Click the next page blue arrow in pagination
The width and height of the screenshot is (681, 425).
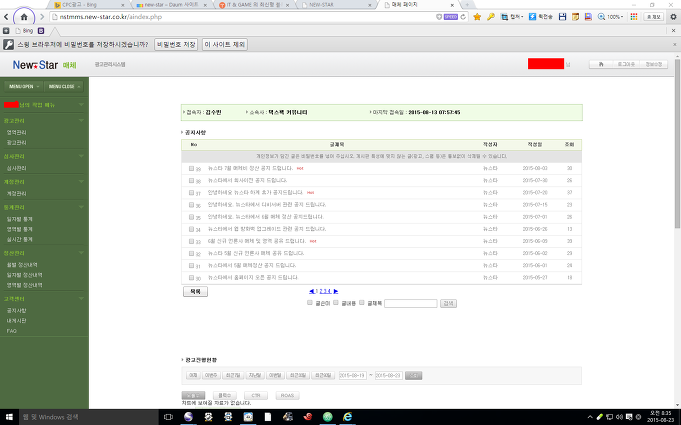pos(336,291)
